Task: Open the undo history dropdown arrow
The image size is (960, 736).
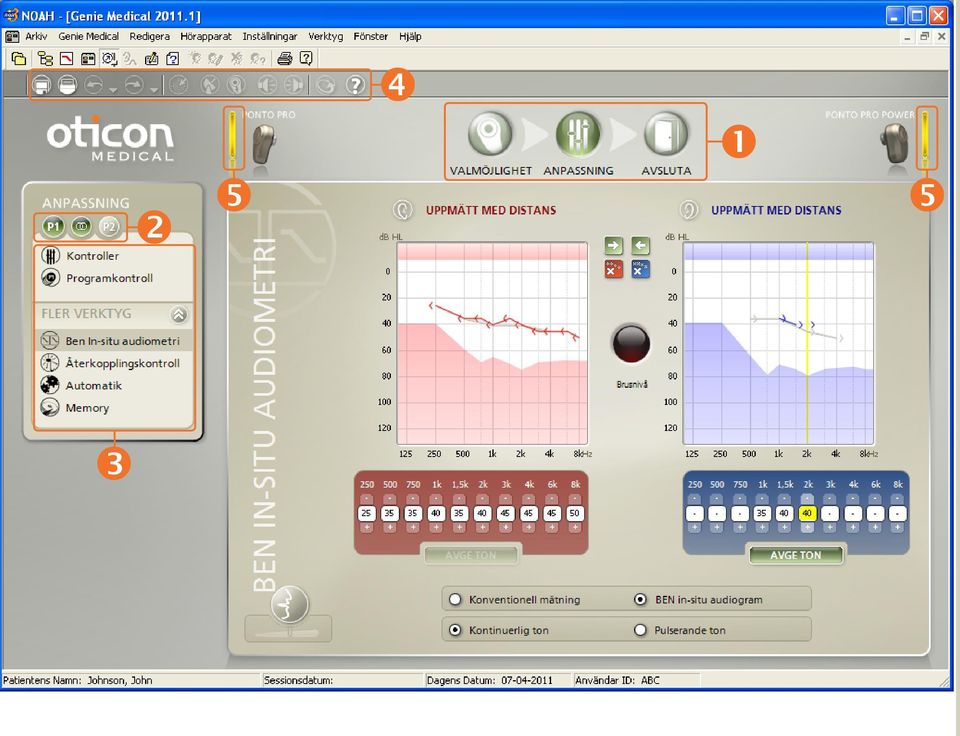Action: click(x=112, y=91)
